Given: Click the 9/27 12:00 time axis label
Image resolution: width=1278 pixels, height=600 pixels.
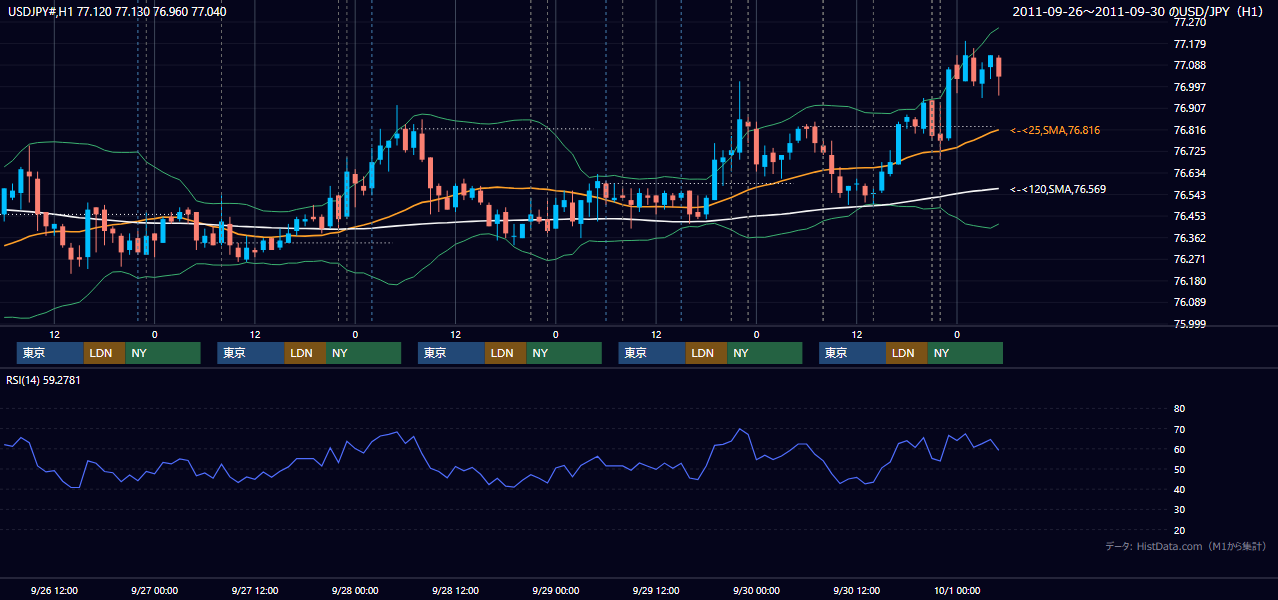Looking at the screenshot, I should coord(254,590).
